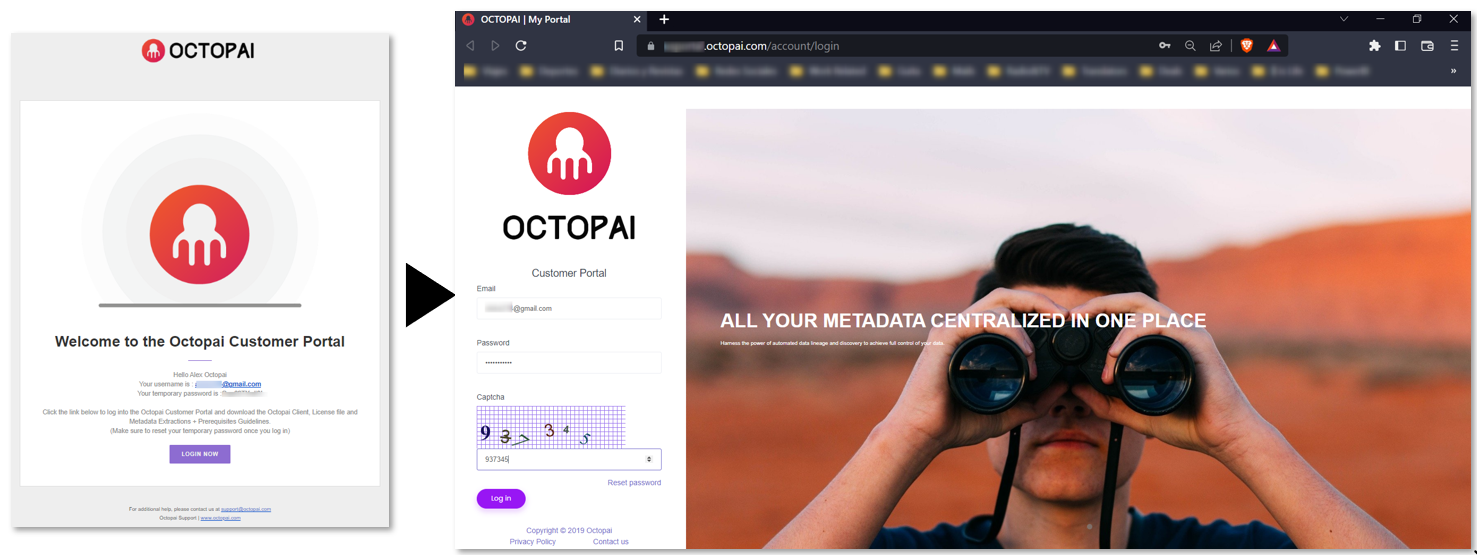Open the saved passwords key icon

click(1165, 46)
